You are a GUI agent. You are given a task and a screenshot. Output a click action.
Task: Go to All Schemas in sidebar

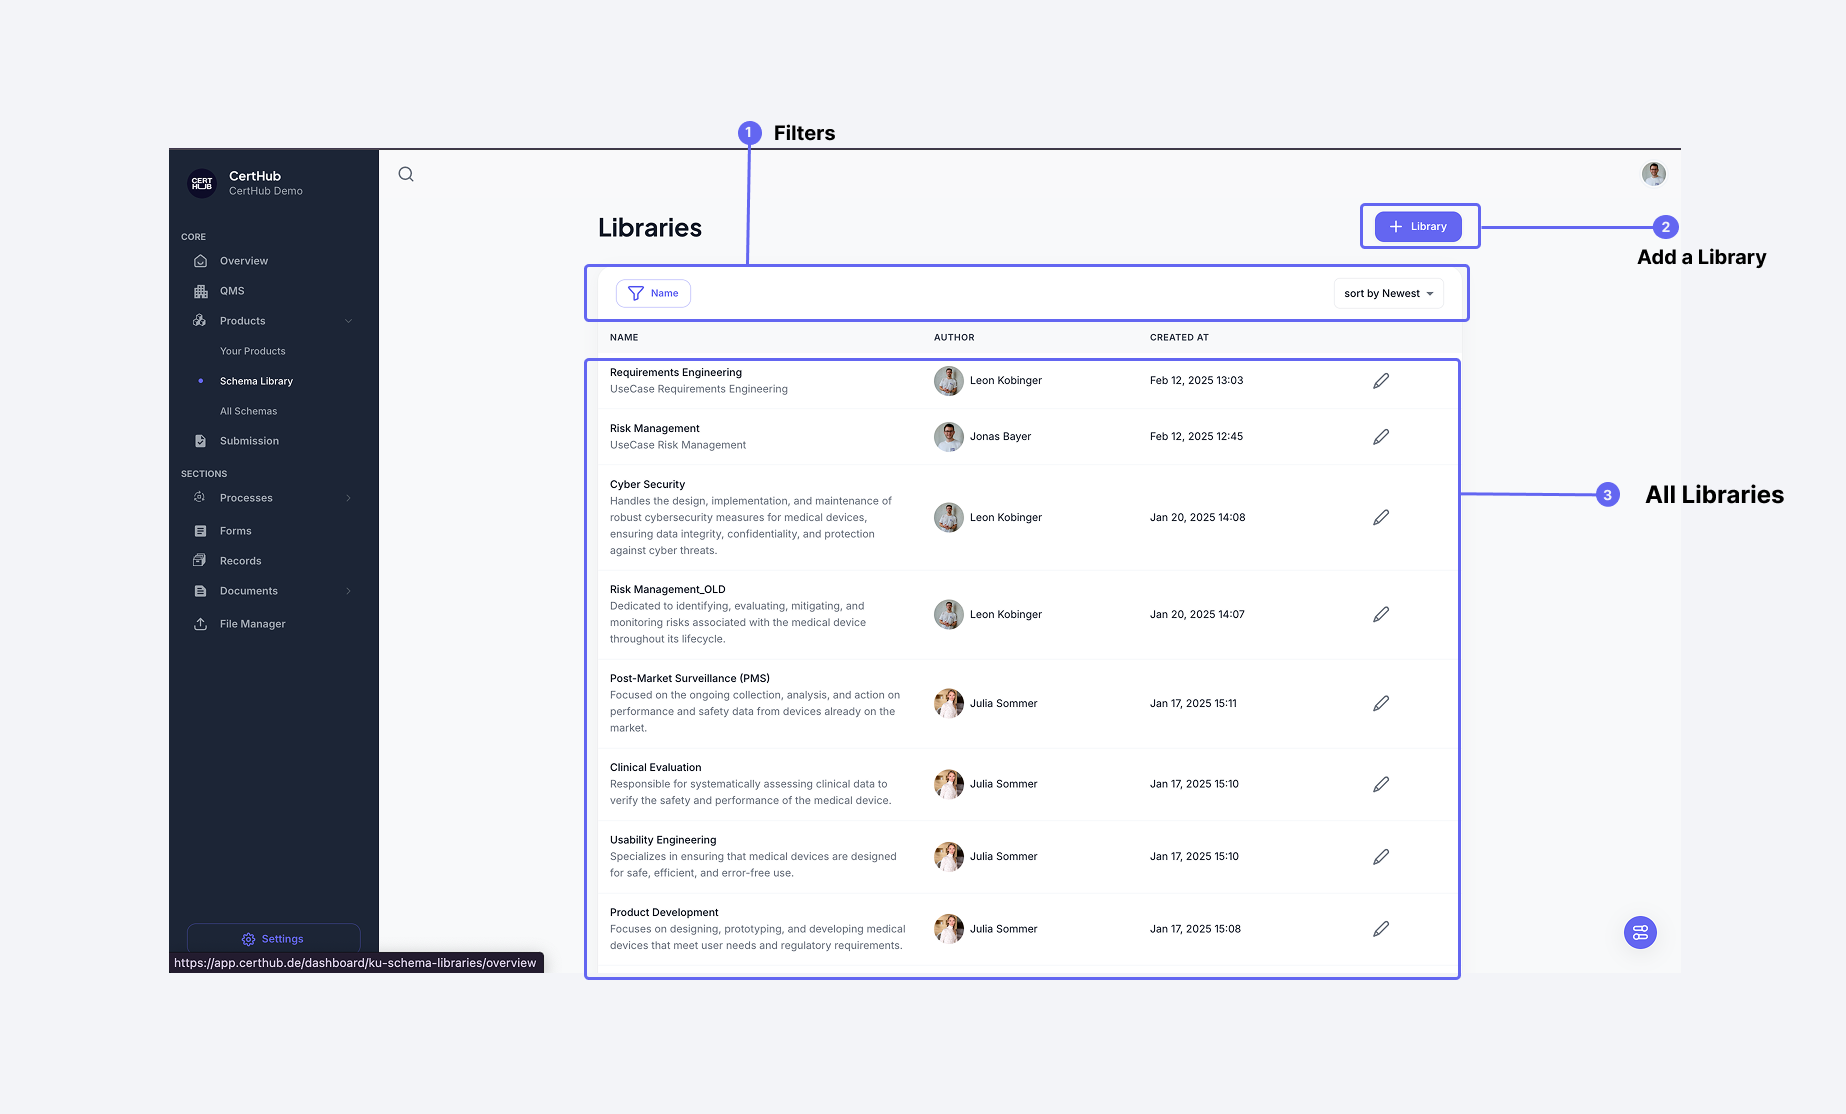pos(249,411)
